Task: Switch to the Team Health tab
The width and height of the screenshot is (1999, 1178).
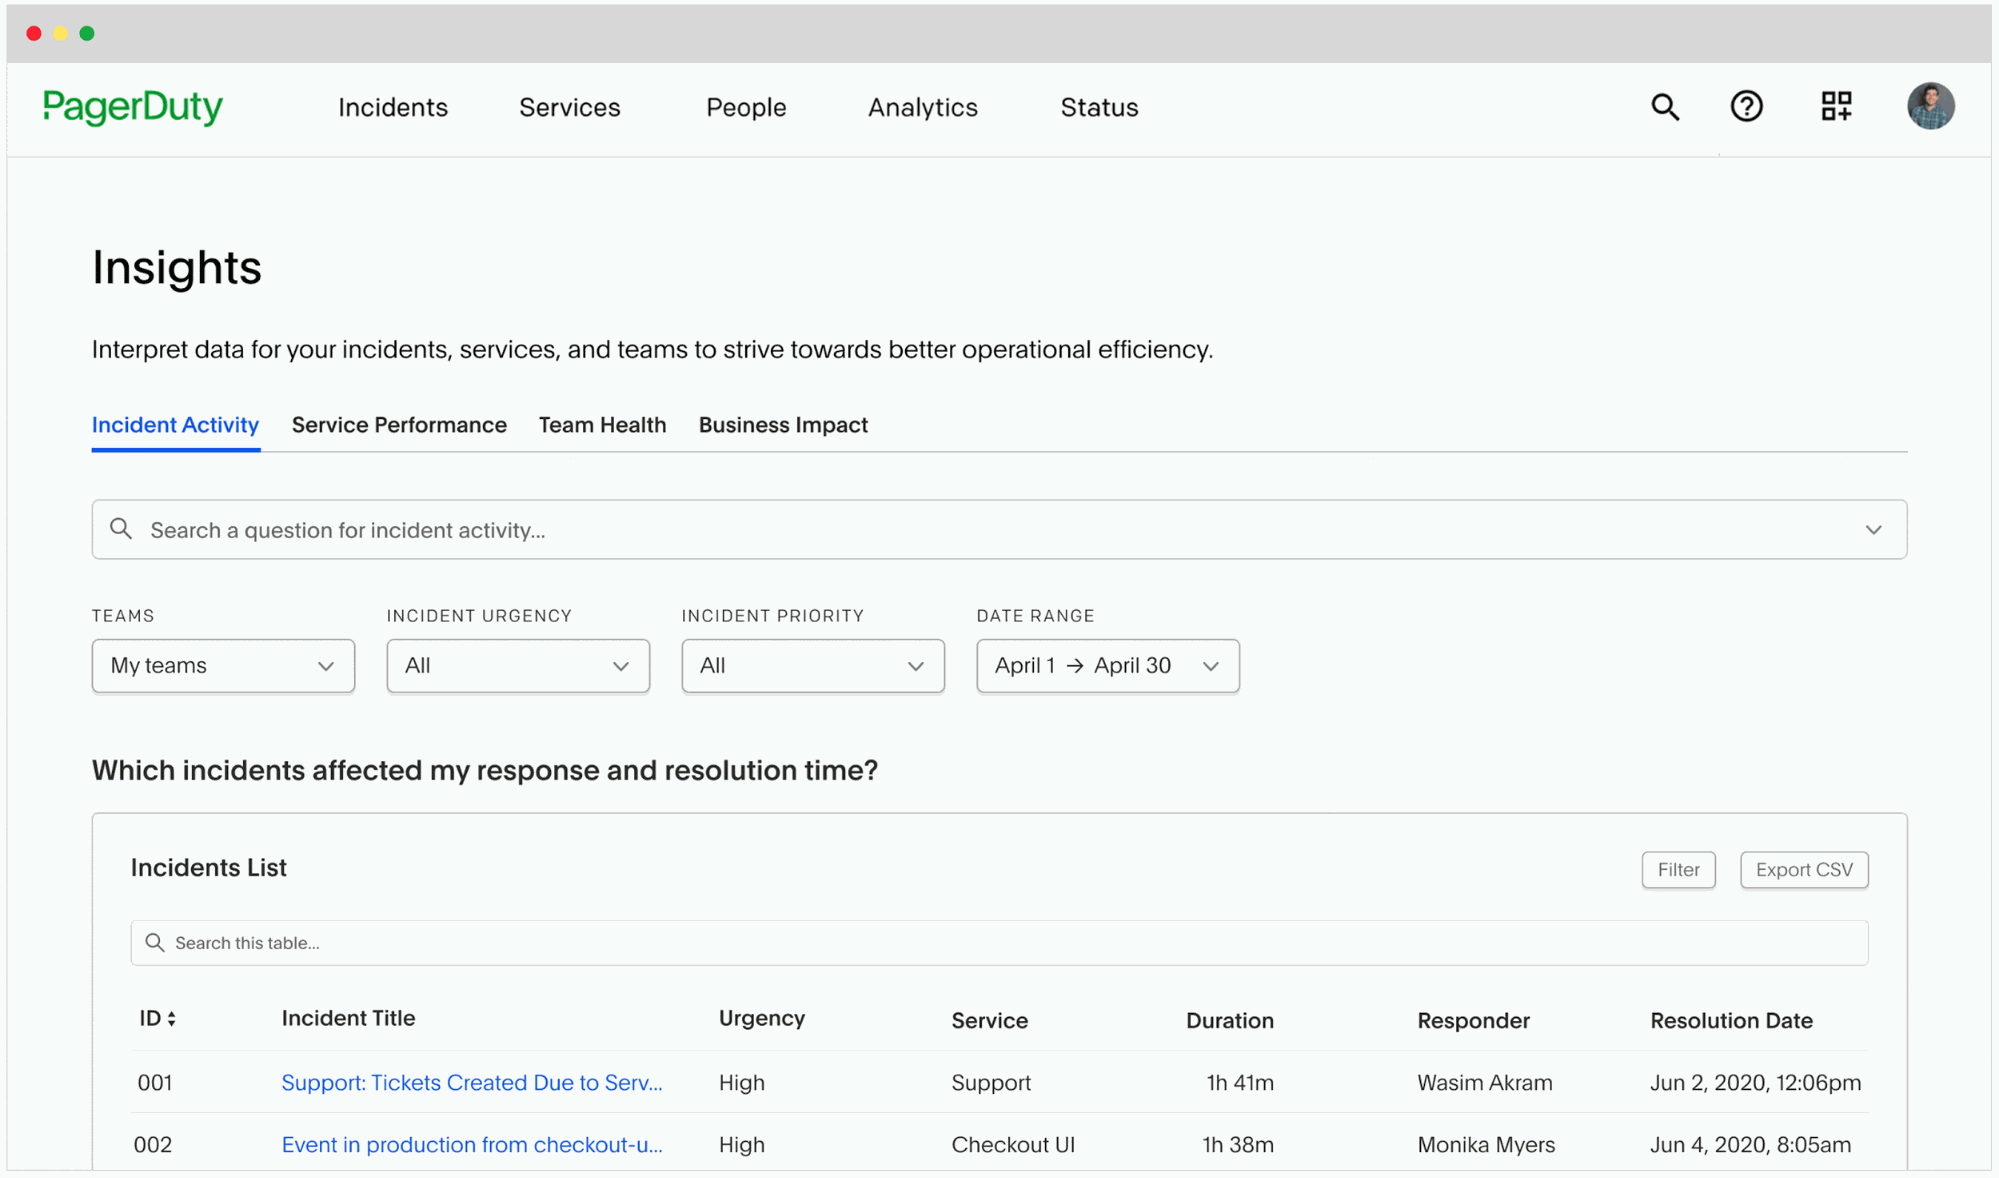Action: tap(602, 425)
